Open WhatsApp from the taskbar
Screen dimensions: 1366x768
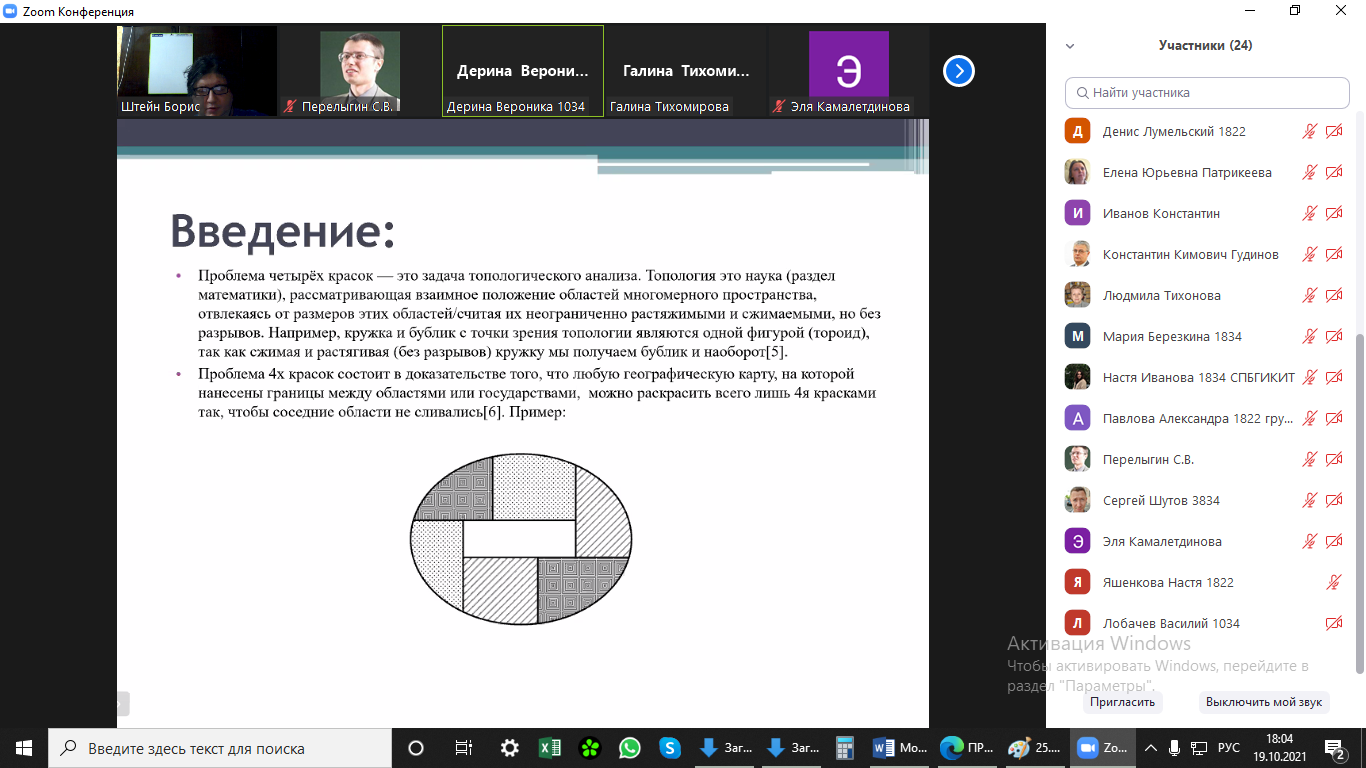629,748
